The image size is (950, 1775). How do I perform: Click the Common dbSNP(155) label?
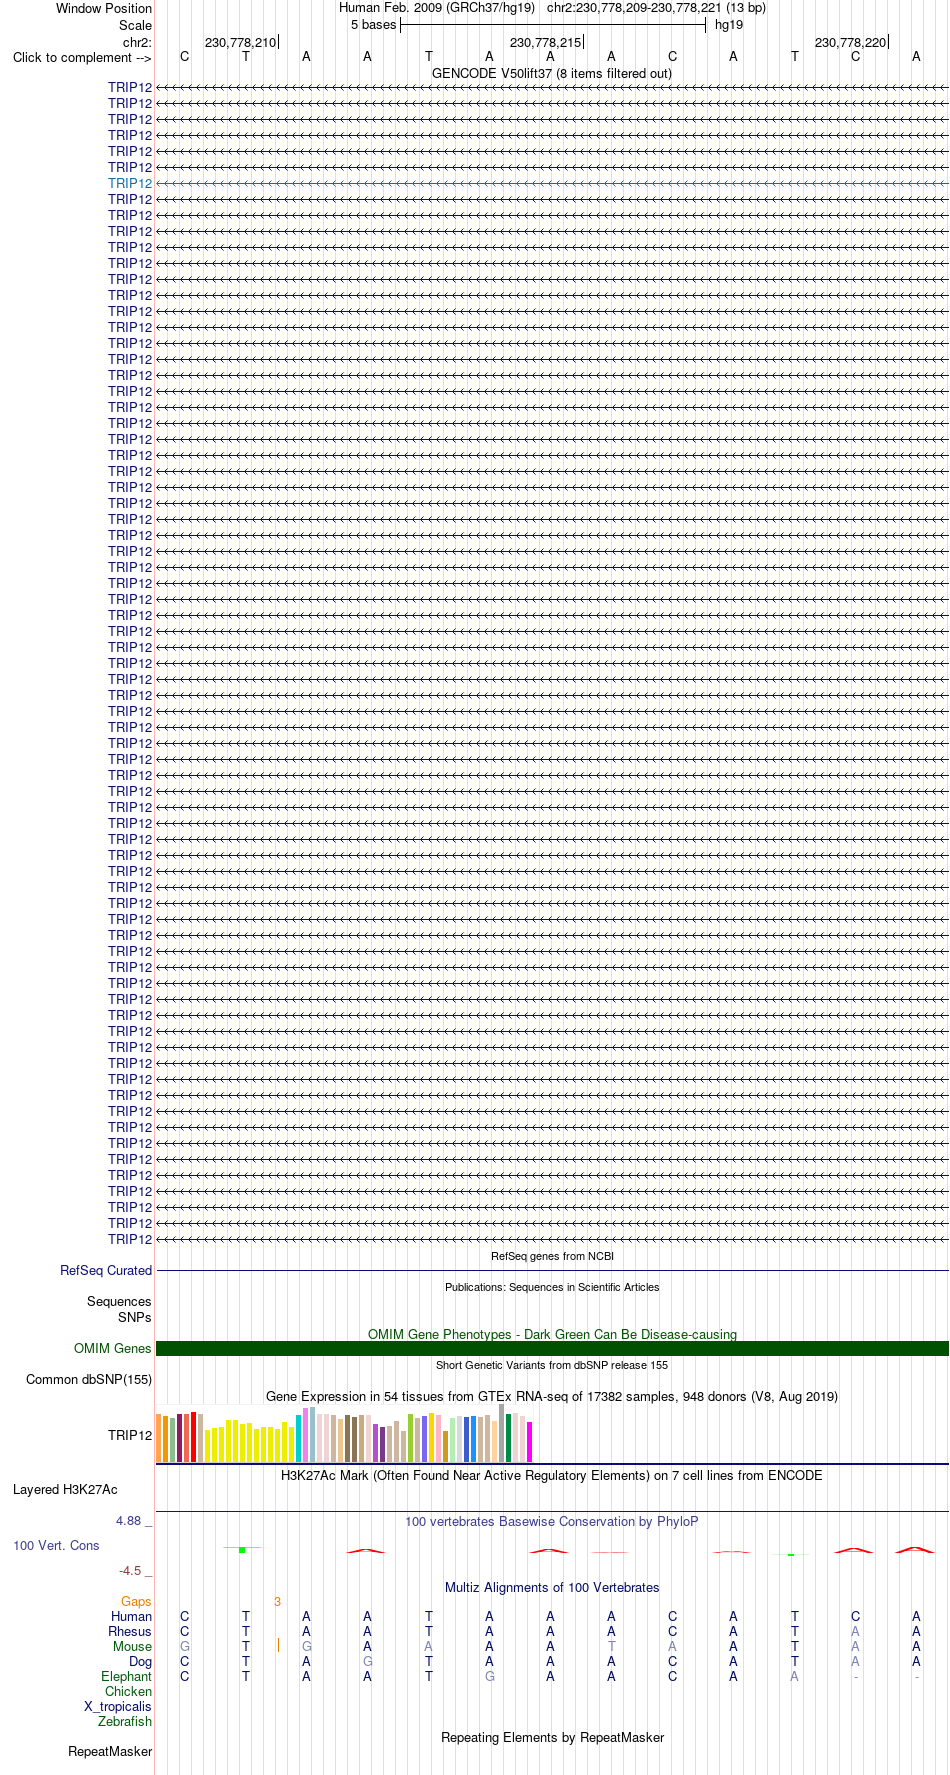(89, 1380)
